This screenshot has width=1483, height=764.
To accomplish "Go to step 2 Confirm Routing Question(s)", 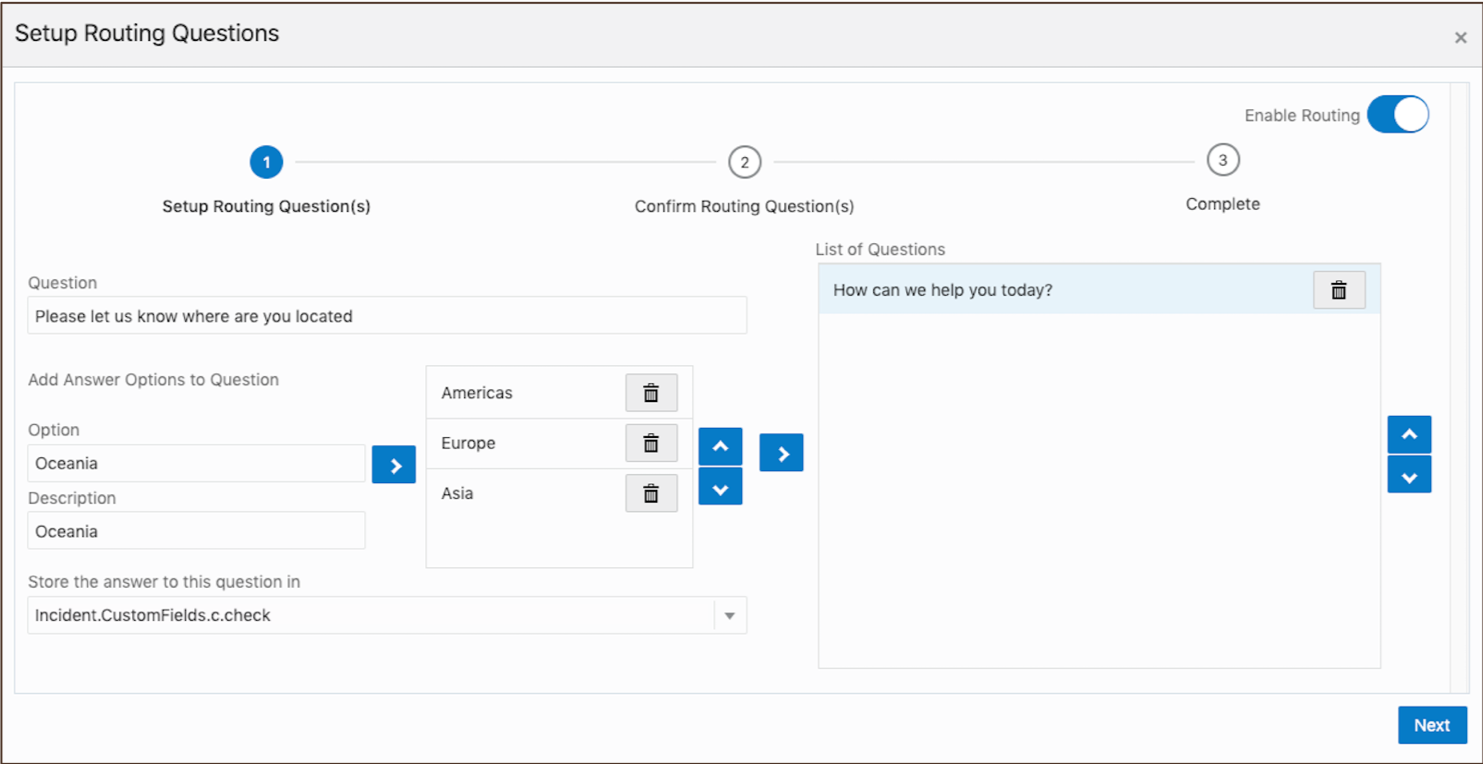I will click(x=745, y=162).
